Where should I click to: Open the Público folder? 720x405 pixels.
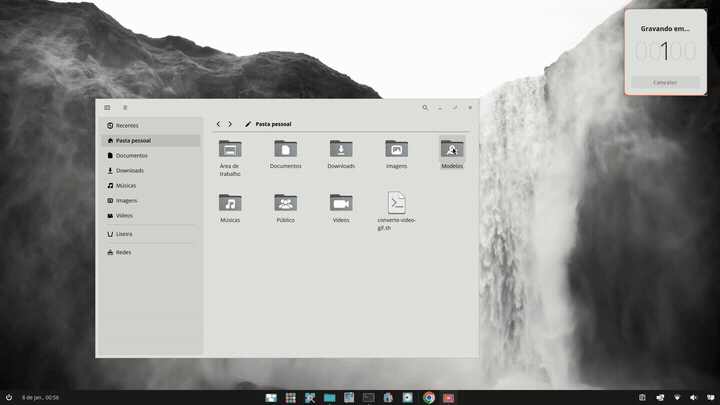click(x=285, y=203)
